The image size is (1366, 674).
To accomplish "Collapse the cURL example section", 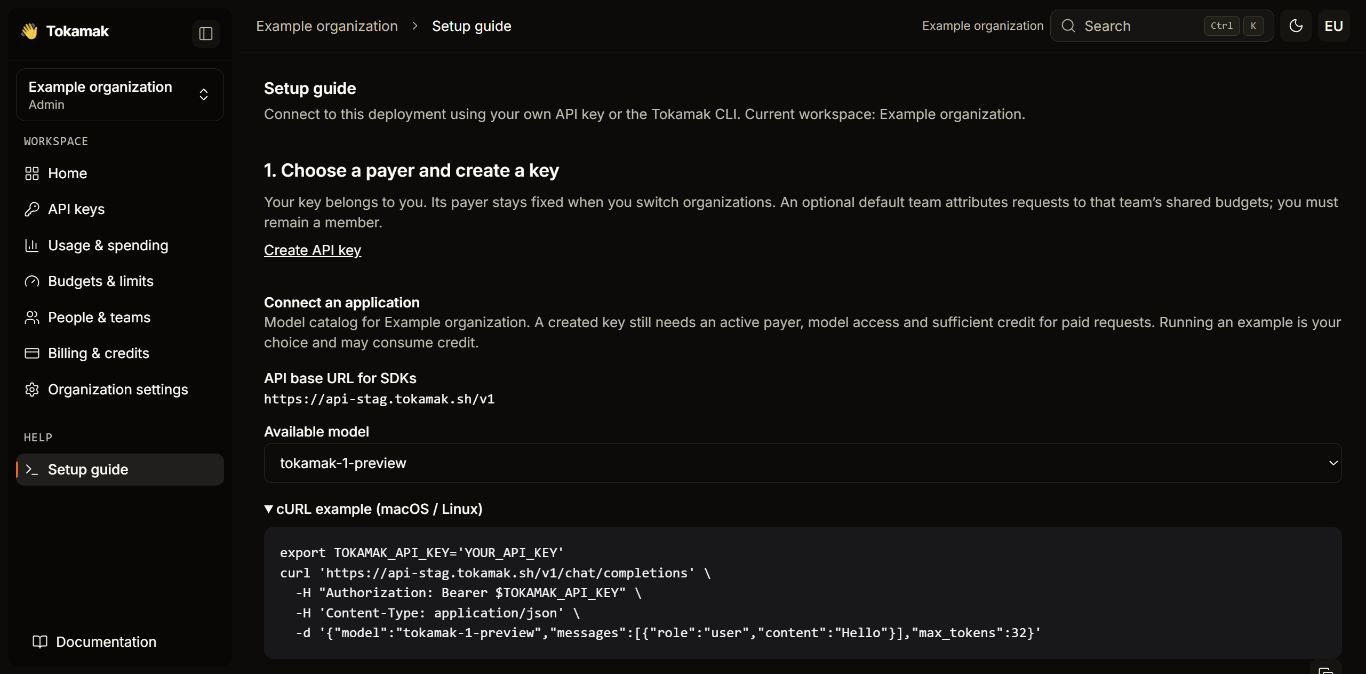I will click(373, 509).
